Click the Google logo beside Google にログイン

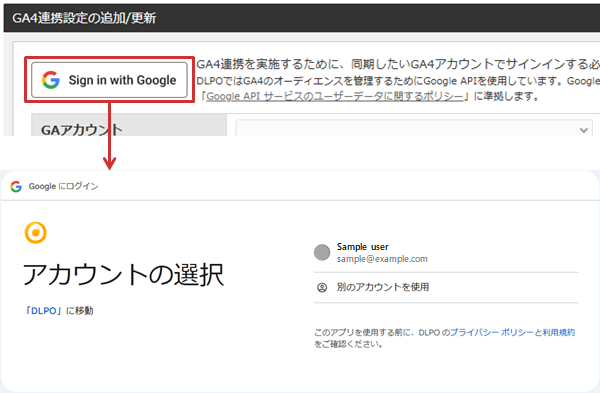click(16, 186)
